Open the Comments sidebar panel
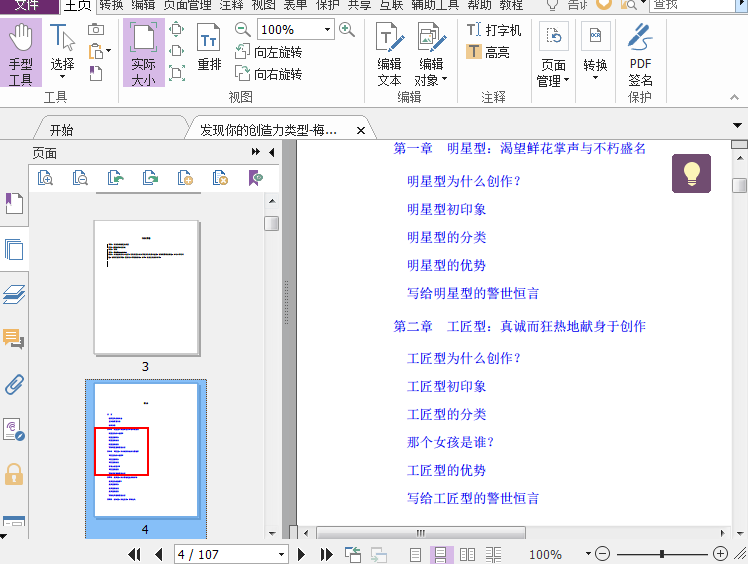Screen dimensions: 748x564 tap(14, 339)
